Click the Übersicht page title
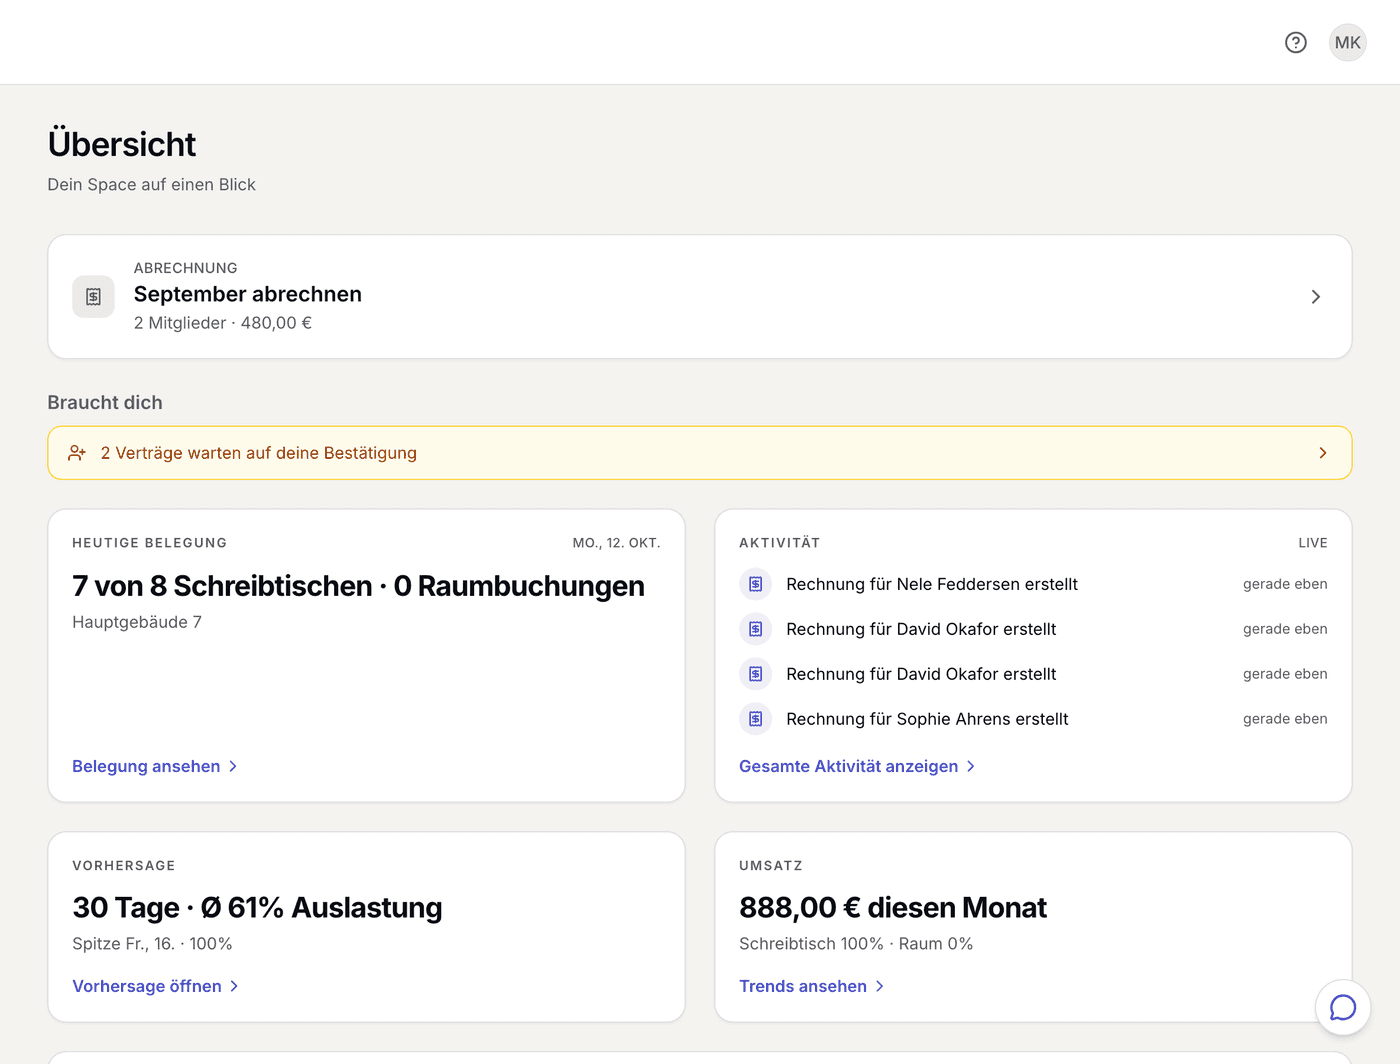 click(x=122, y=144)
